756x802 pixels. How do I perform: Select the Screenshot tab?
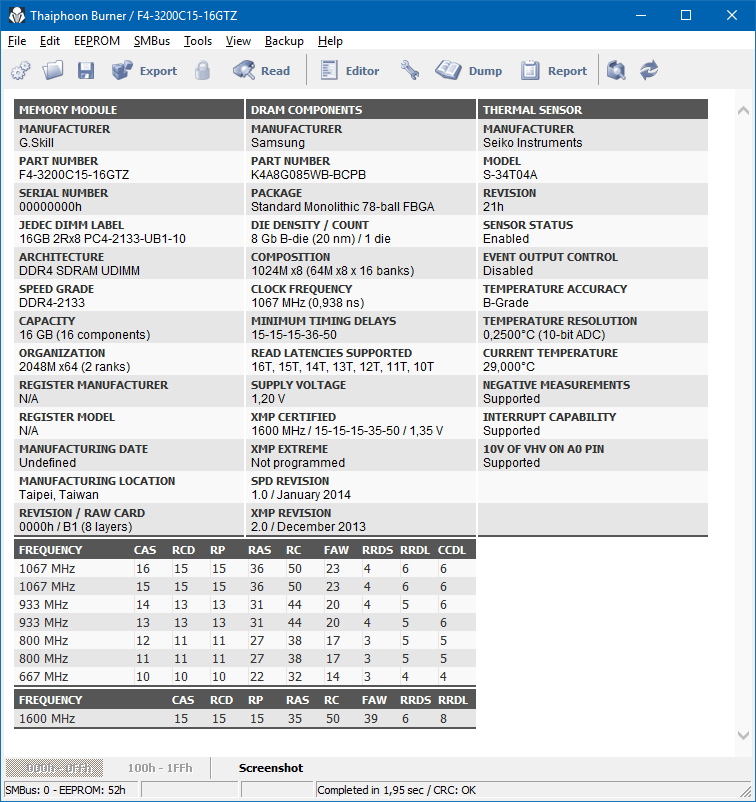pyautogui.click(x=271, y=768)
